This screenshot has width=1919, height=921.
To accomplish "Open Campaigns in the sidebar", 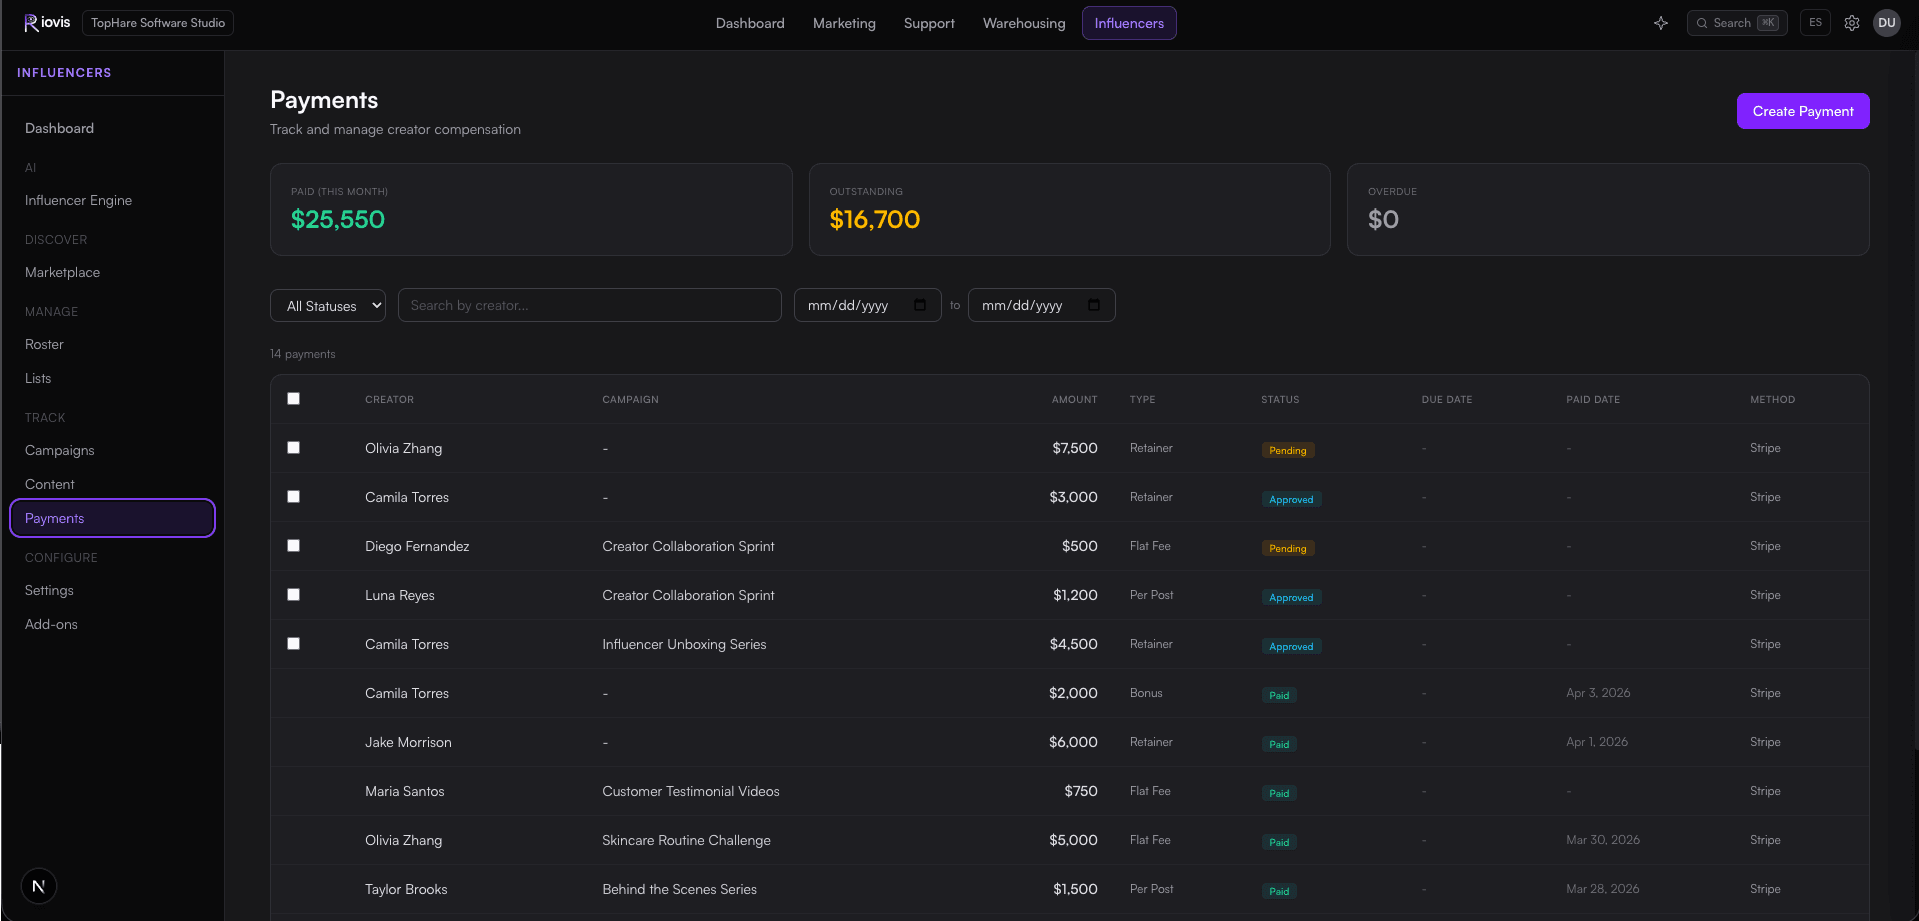I will pos(59,450).
